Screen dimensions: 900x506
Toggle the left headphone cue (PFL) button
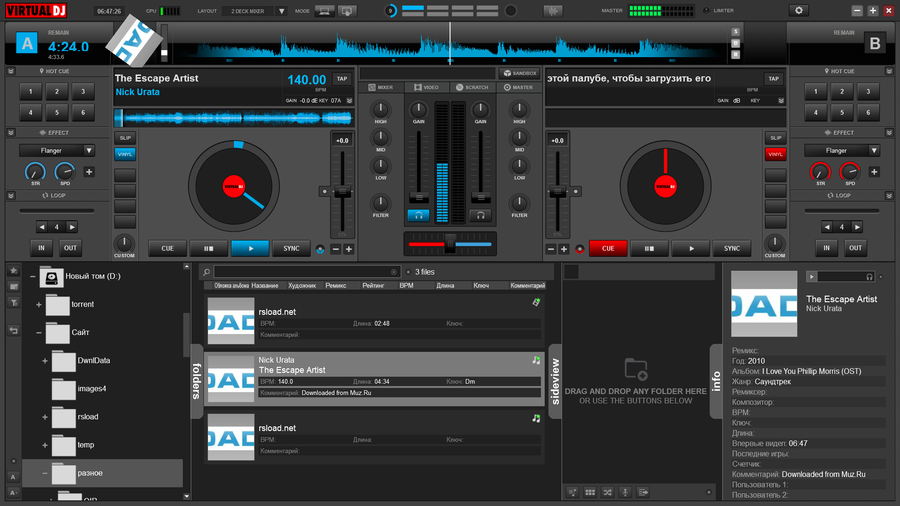(418, 215)
